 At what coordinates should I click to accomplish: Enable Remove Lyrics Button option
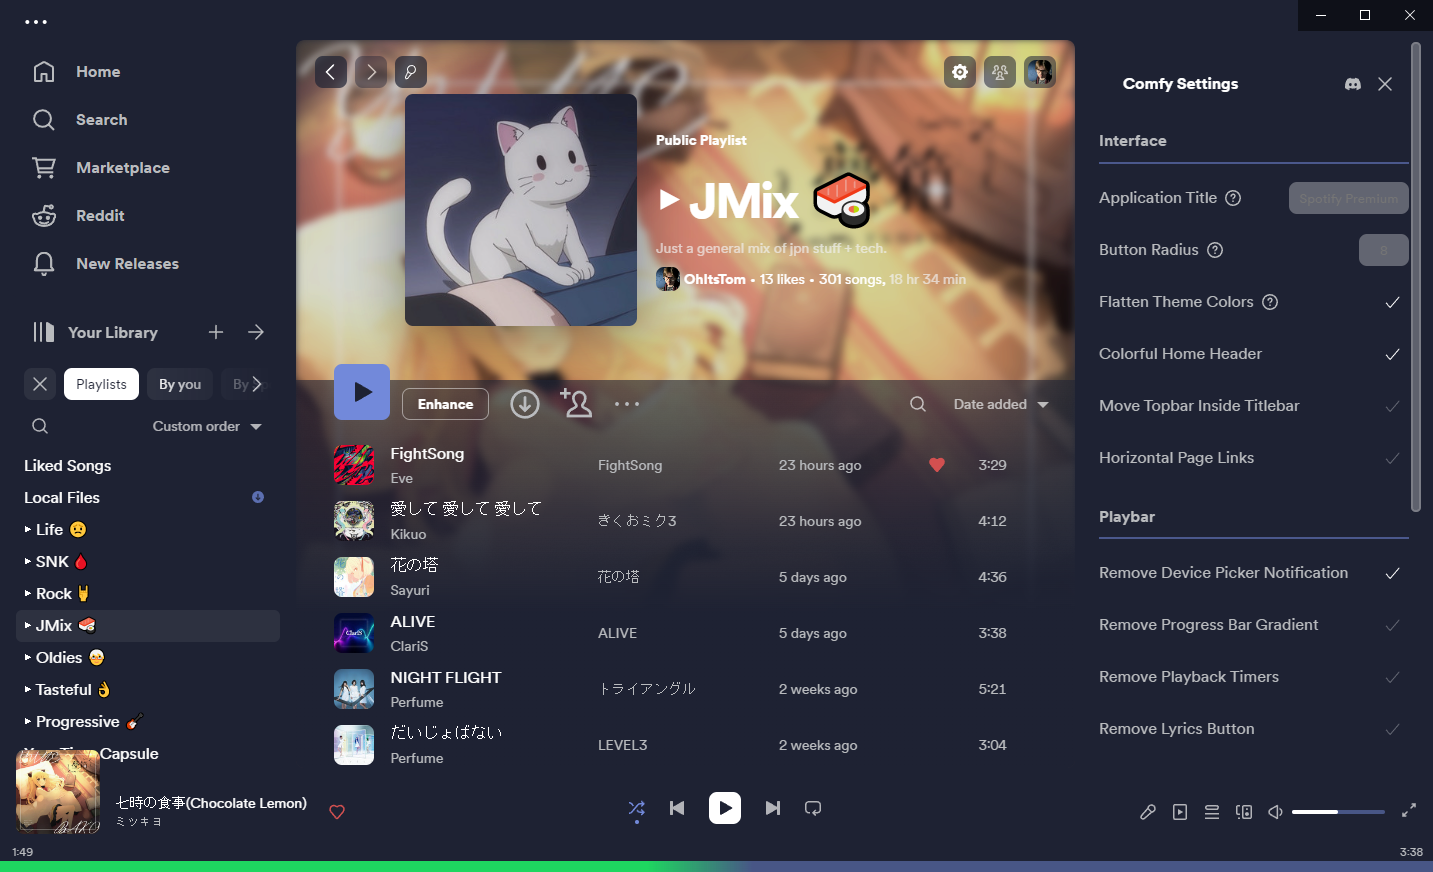tap(1392, 729)
